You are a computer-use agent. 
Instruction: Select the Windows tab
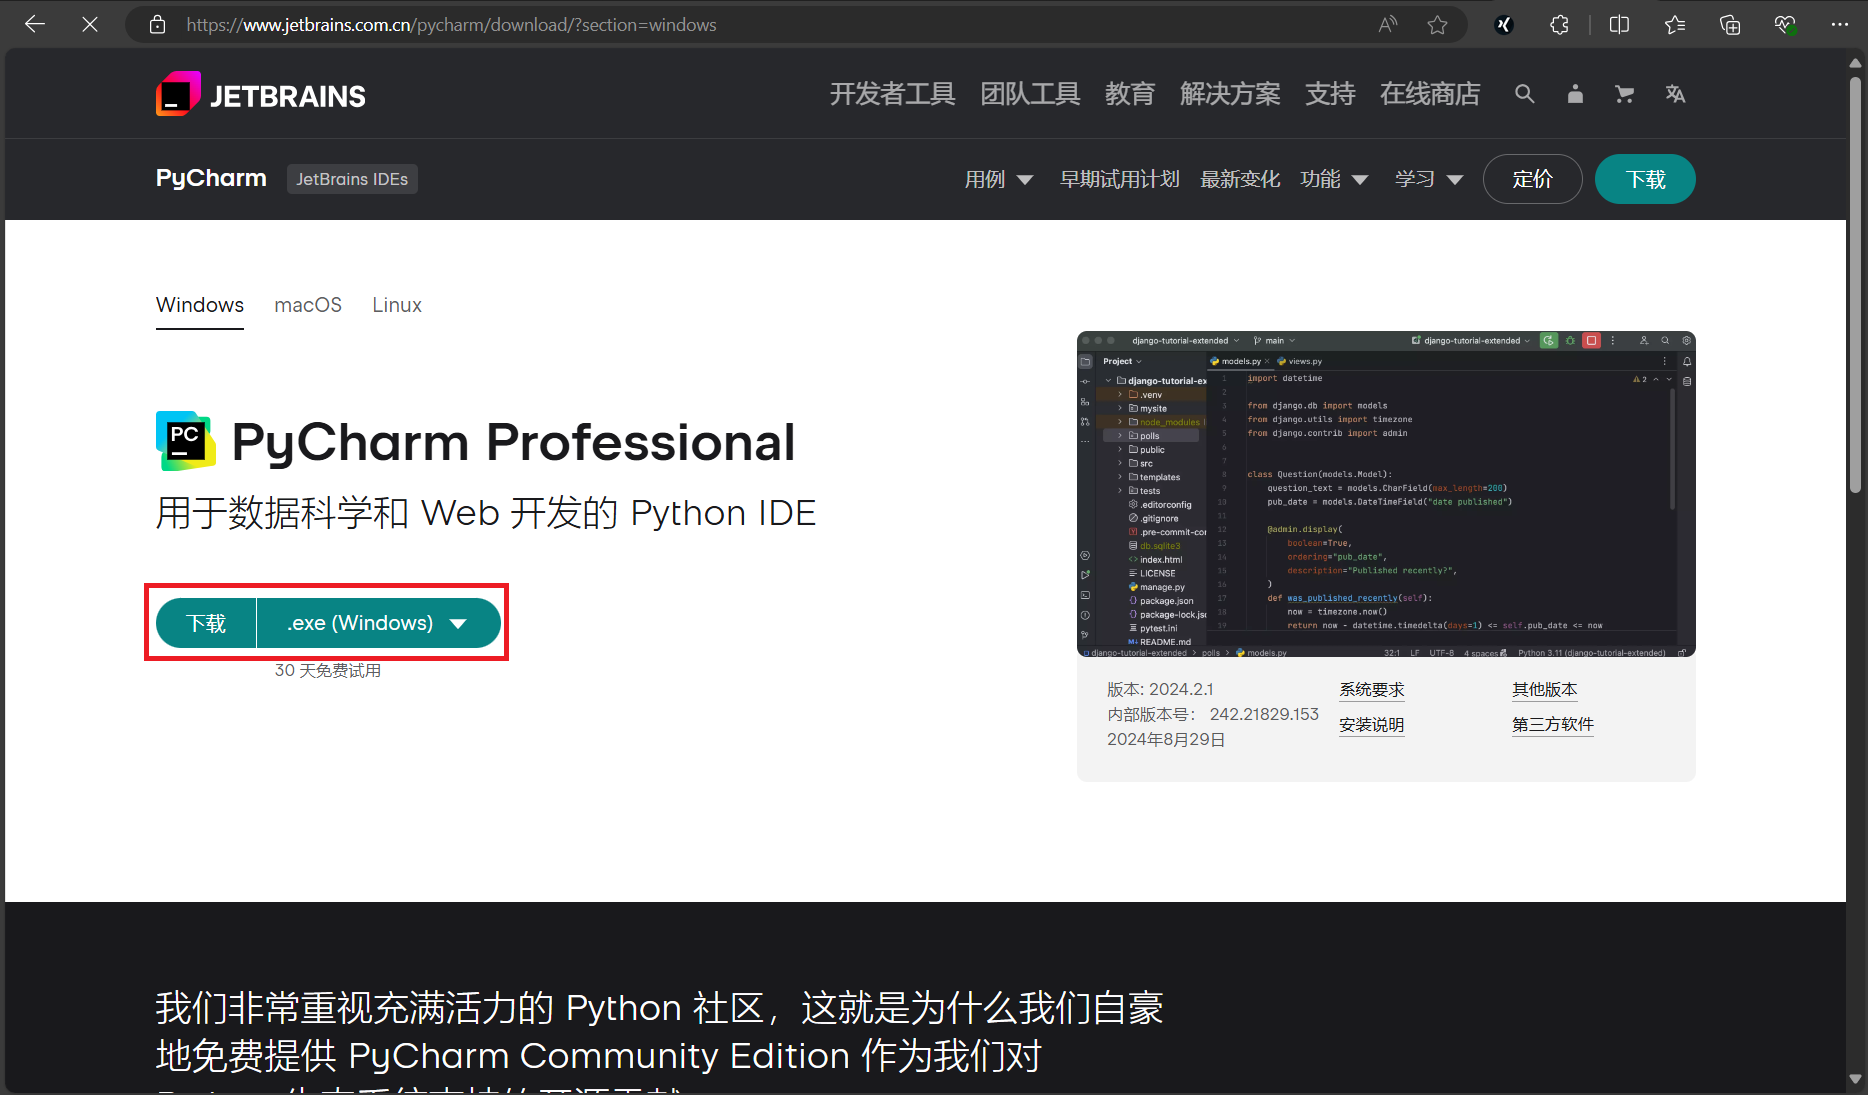pyautogui.click(x=200, y=305)
